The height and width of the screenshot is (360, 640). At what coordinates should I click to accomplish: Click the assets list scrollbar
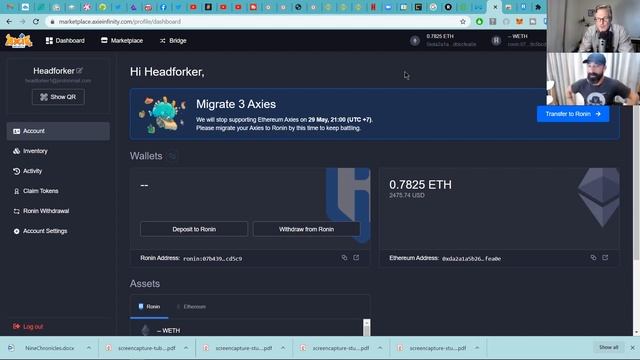coord(367,327)
